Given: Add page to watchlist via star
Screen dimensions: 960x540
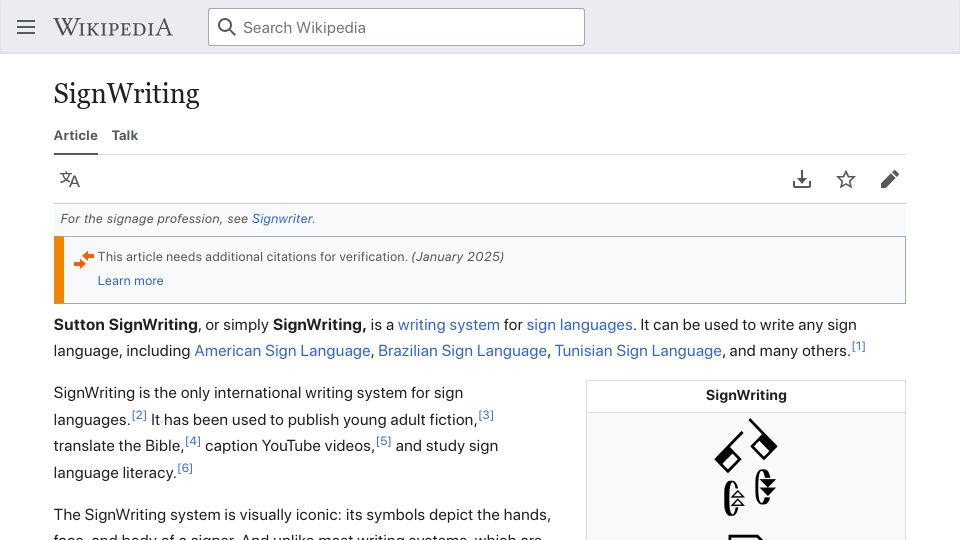Looking at the screenshot, I should click(846, 179).
